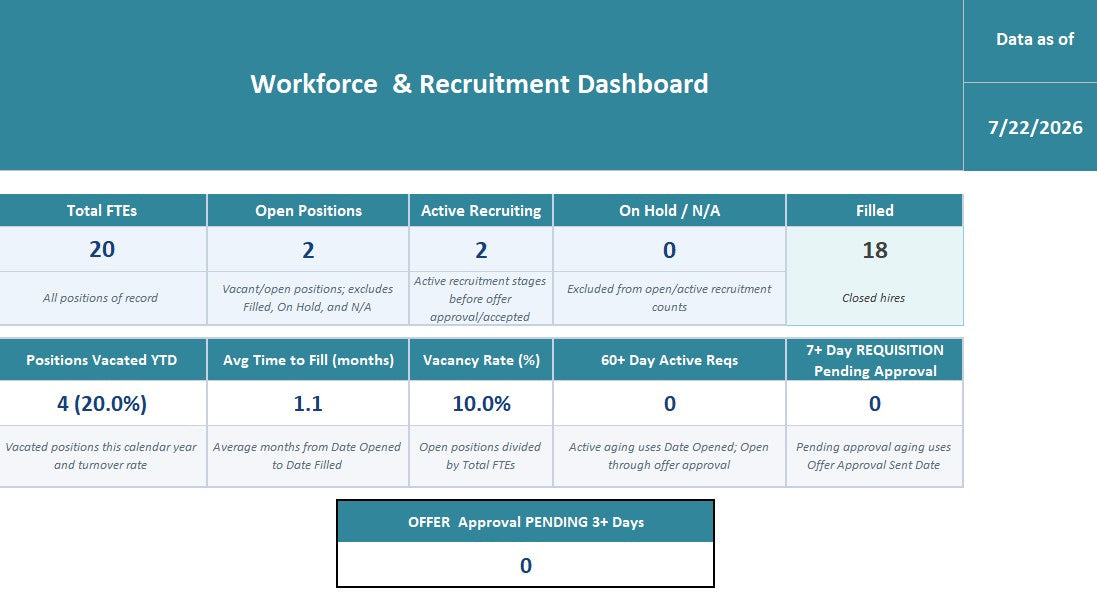Click Avg Time to Fill (months) header
The height and width of the screenshot is (596, 1097).
click(x=308, y=360)
